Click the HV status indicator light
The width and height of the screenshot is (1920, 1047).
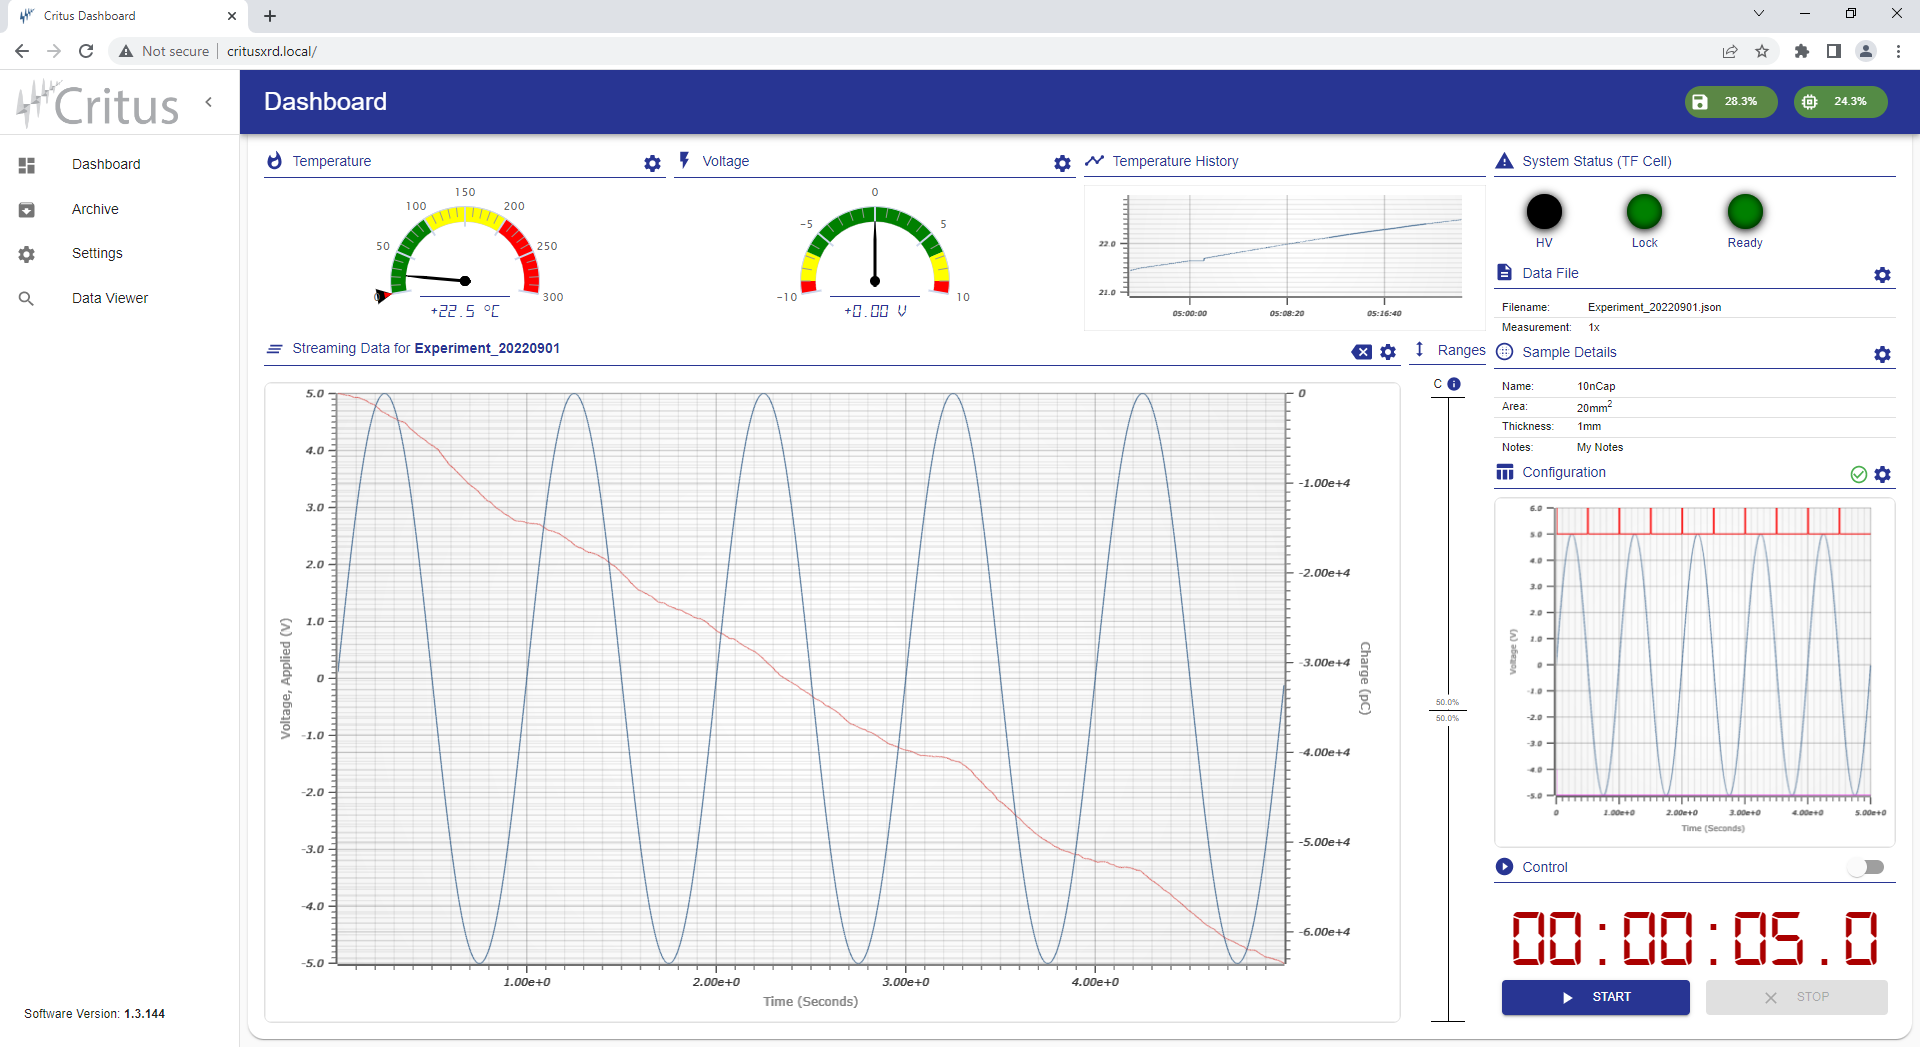(x=1544, y=212)
